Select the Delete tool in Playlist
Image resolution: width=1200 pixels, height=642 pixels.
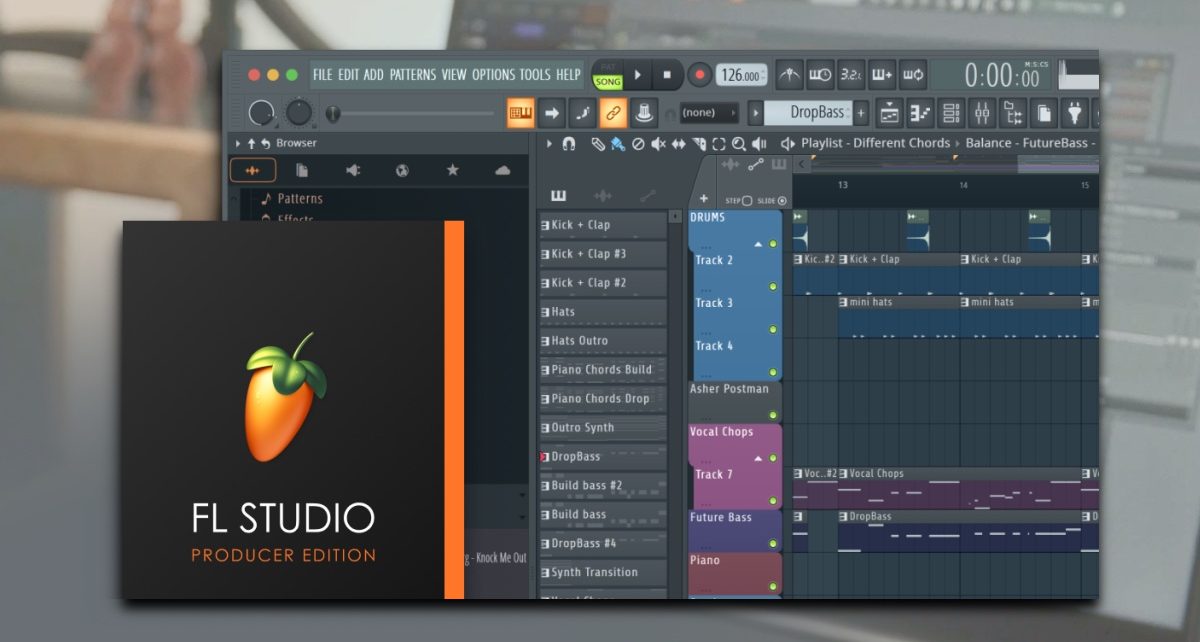click(x=638, y=144)
